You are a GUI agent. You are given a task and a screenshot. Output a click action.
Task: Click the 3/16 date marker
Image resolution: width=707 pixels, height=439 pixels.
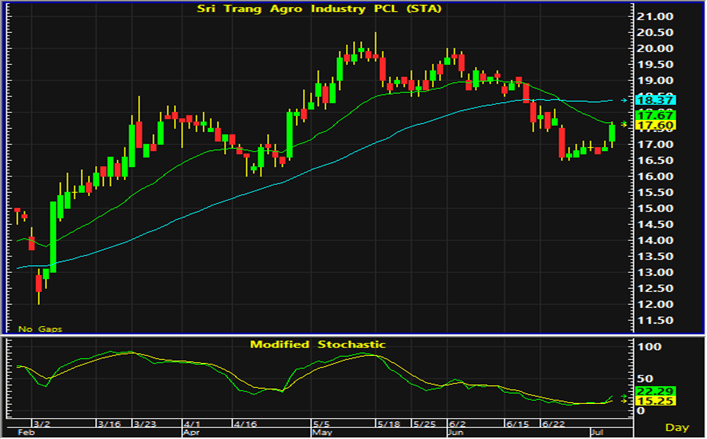110,424
